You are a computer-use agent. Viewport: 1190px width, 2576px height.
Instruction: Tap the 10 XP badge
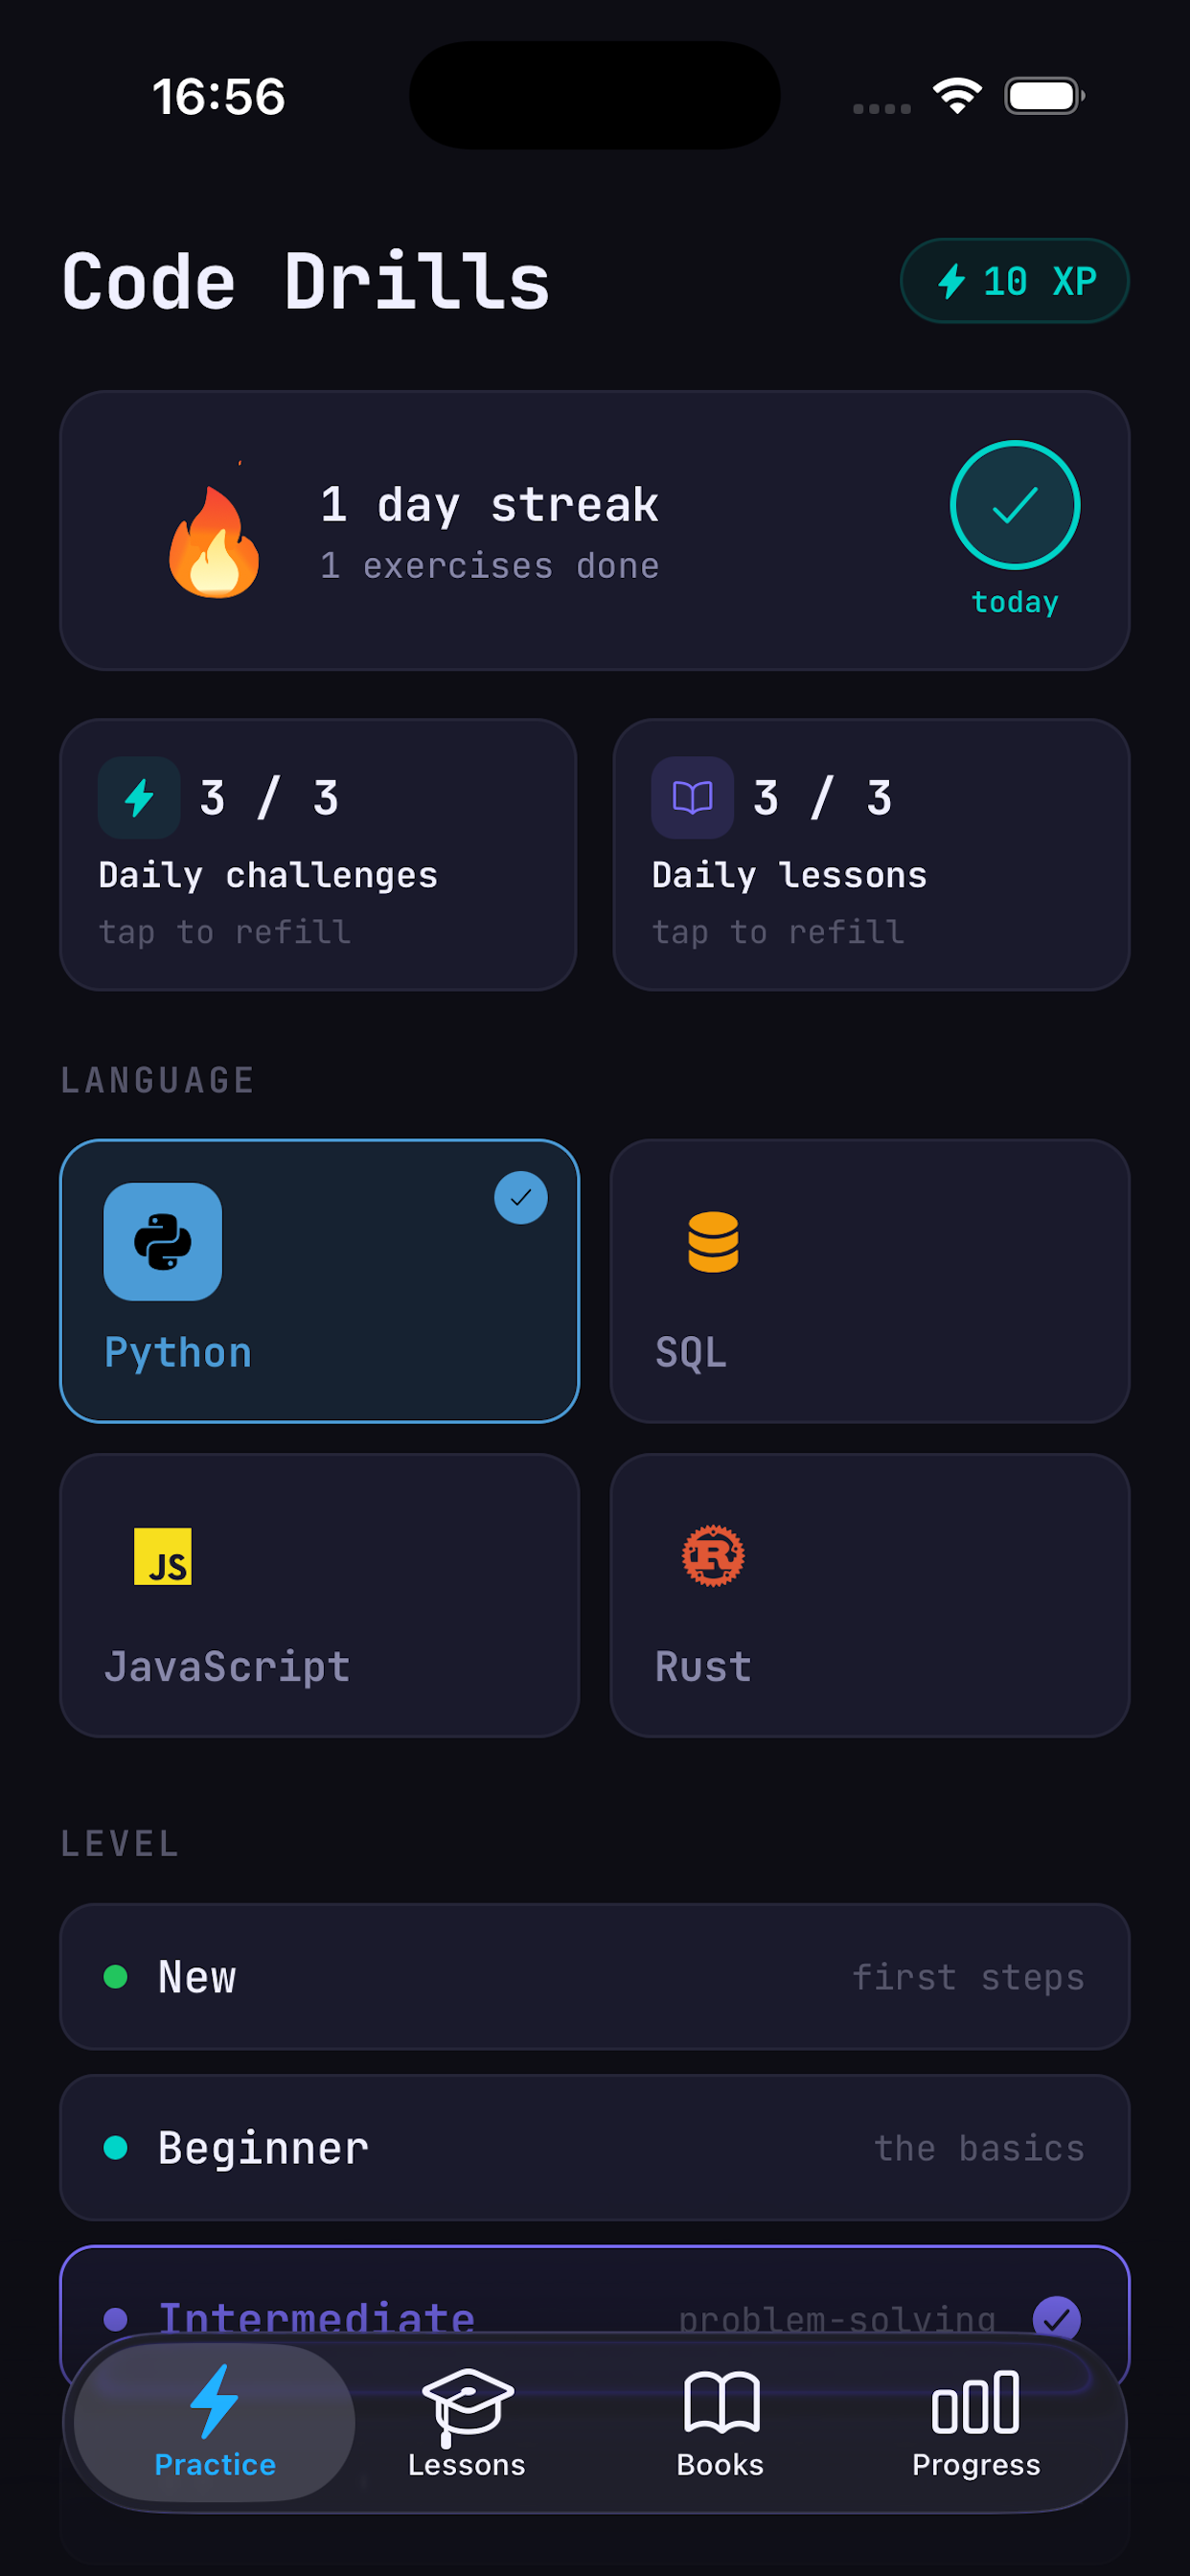(x=1014, y=281)
